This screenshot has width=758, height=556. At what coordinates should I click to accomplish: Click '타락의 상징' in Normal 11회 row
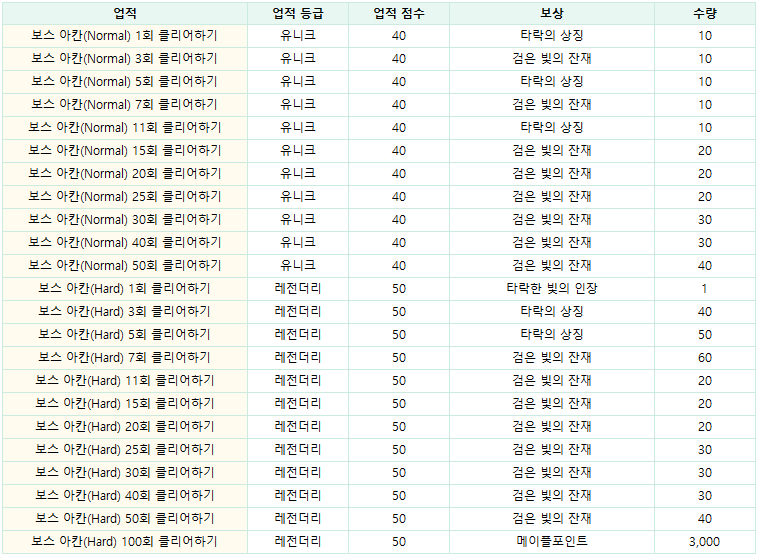[x=552, y=128]
